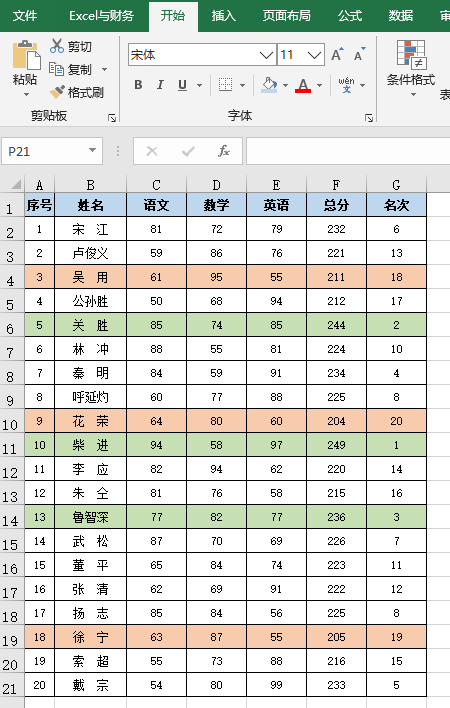Screen dimensions: 450x708
Task: Click the name cell 卢俊义
Action: [90, 253]
